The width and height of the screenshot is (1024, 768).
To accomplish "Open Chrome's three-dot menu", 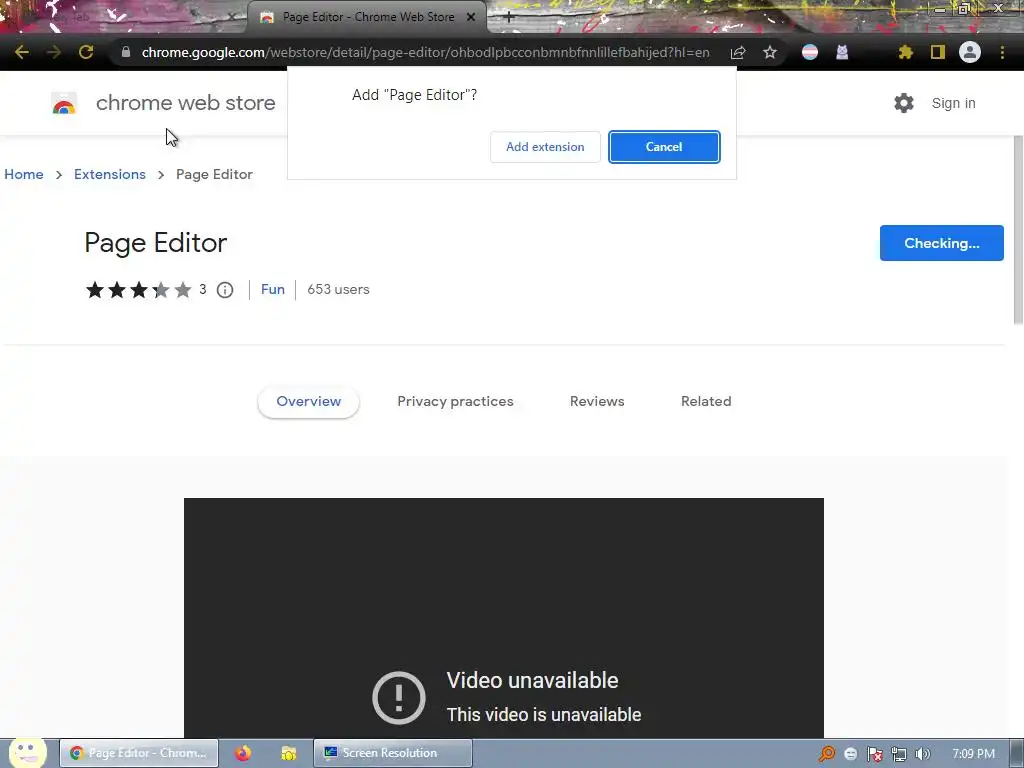I will coord(1002,52).
